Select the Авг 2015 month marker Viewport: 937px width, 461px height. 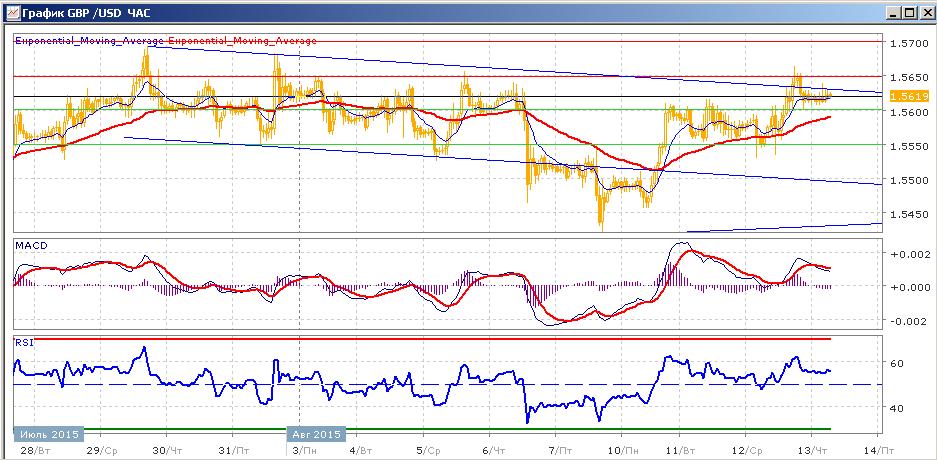point(317,434)
